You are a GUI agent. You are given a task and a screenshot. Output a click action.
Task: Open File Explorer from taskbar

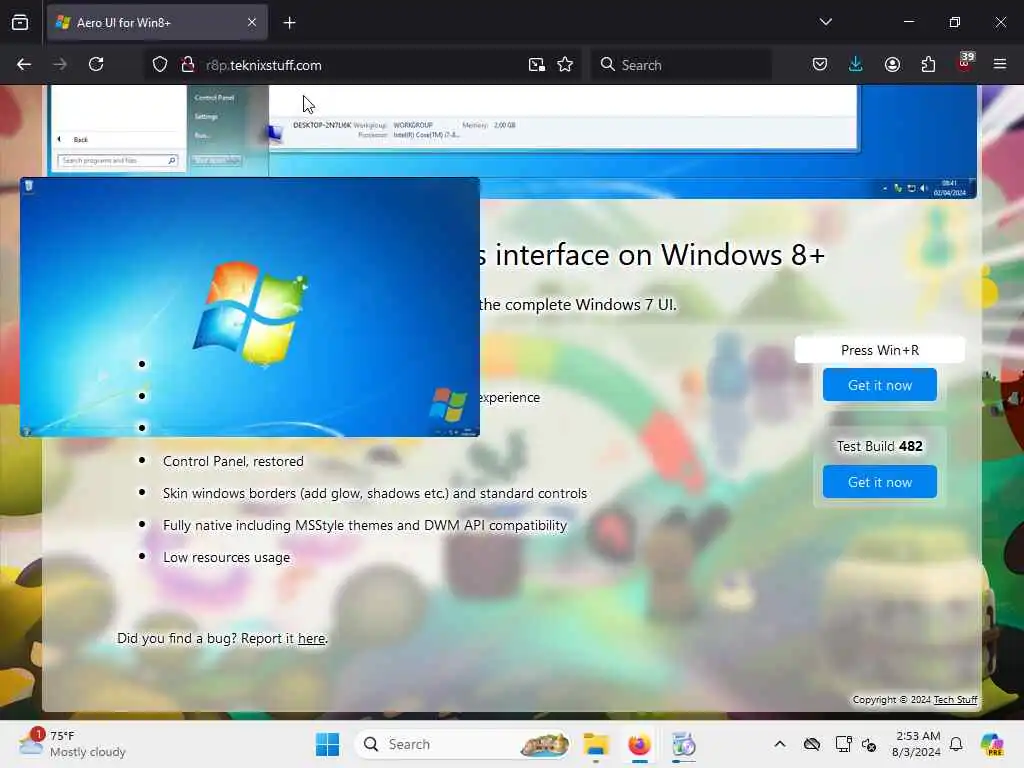click(x=596, y=744)
